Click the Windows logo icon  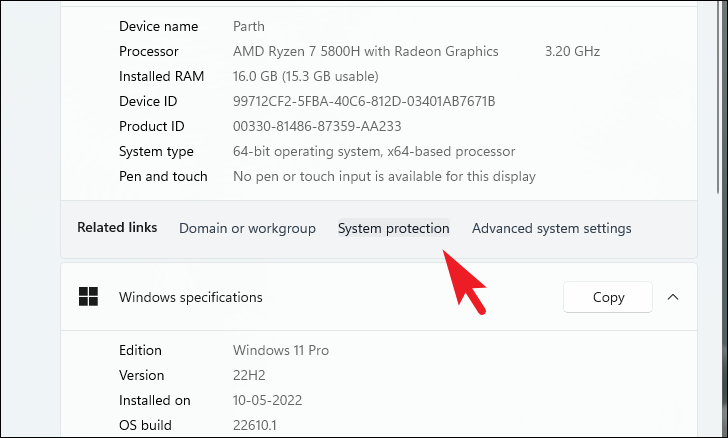tap(88, 296)
